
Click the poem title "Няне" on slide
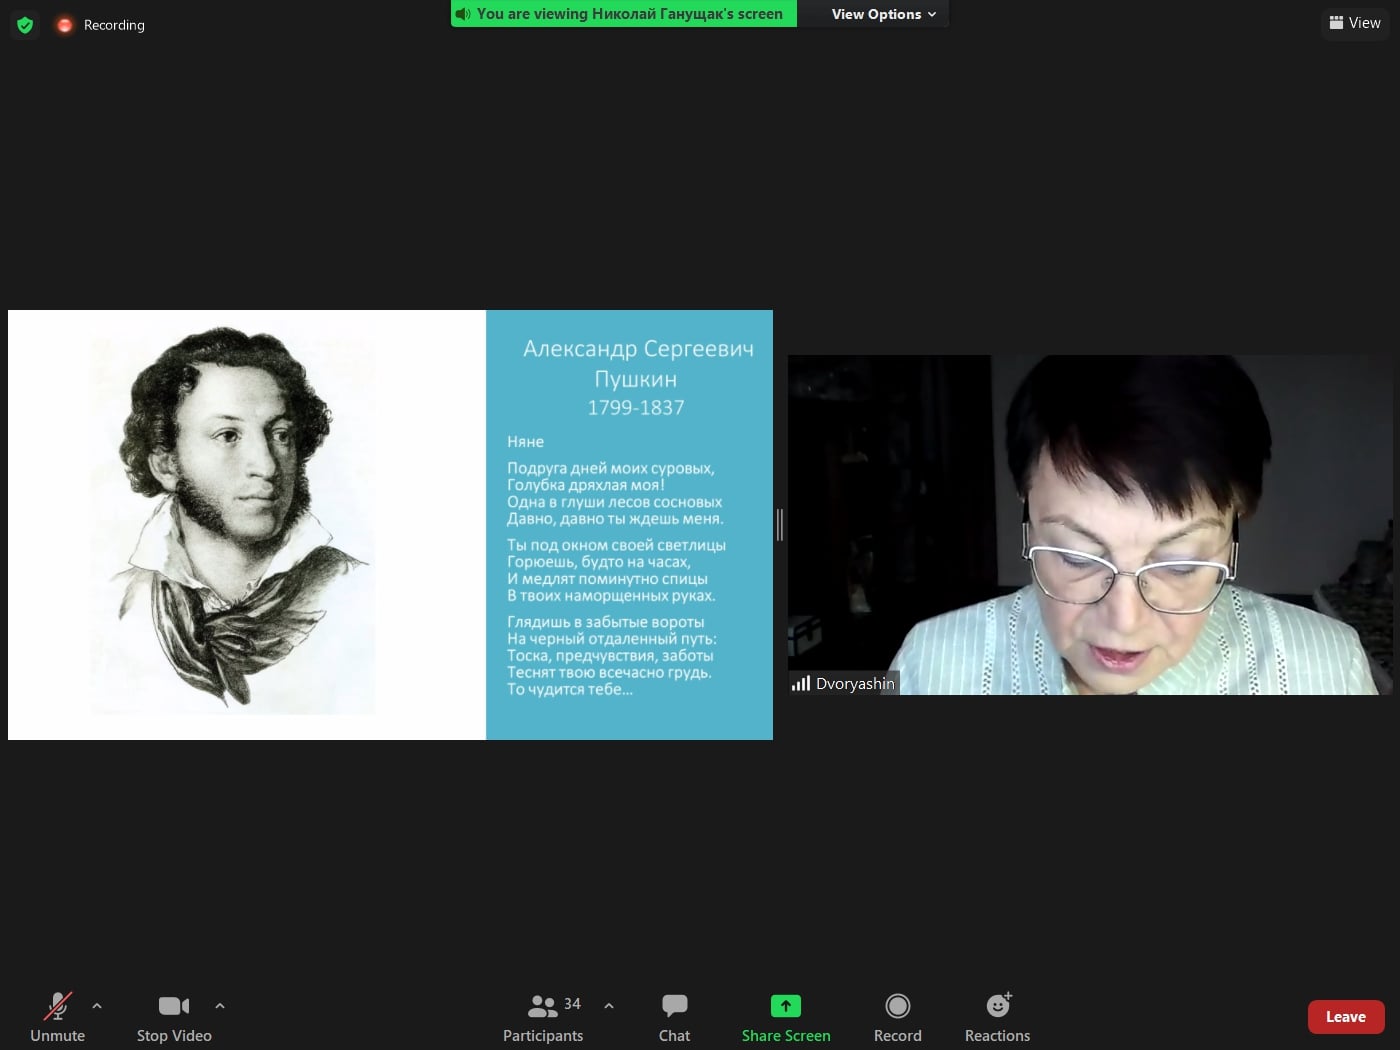525,442
